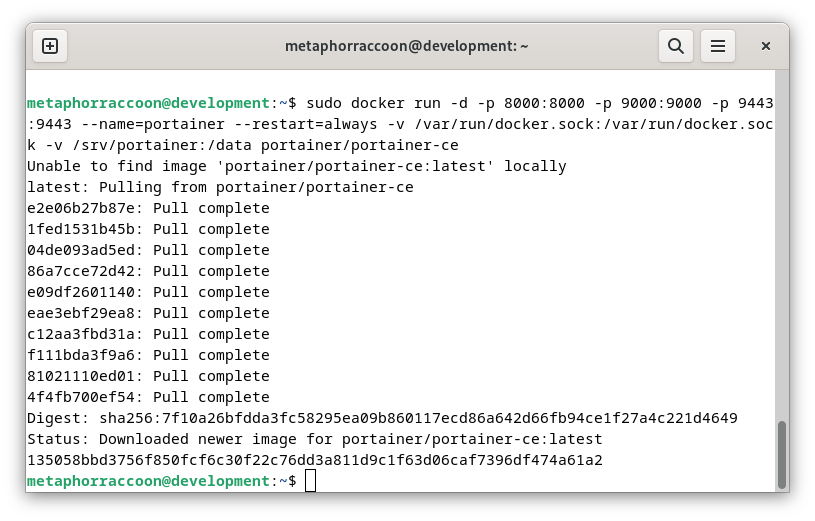Click the 'latest: Pulling from' line
This screenshot has width=815, height=521.
pyautogui.click(x=220, y=187)
